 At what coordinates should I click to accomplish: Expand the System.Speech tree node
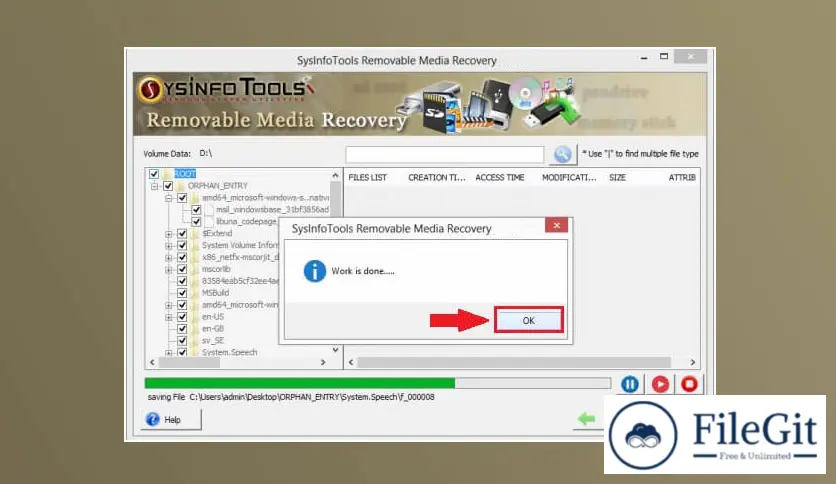(x=168, y=352)
